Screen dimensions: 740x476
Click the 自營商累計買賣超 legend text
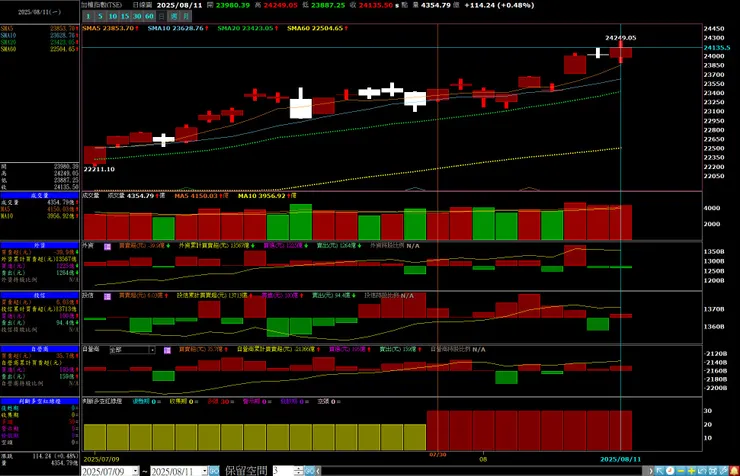[278, 350]
